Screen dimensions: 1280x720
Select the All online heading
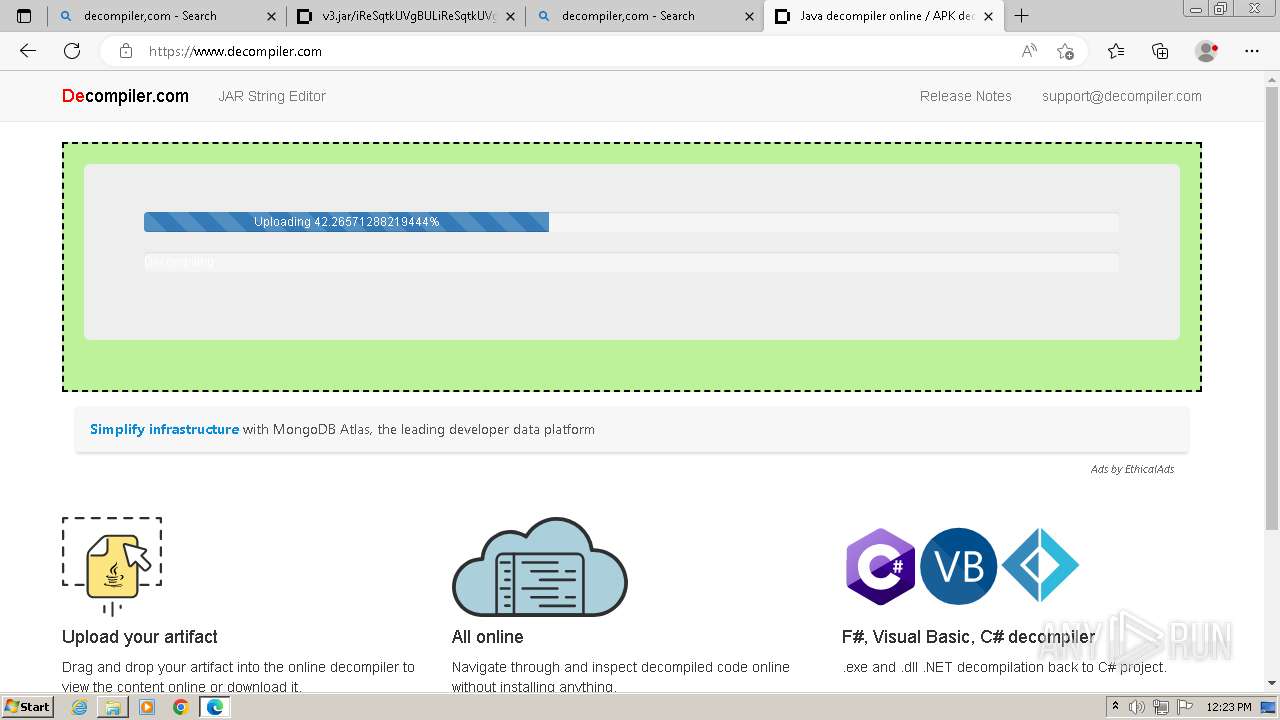488,637
